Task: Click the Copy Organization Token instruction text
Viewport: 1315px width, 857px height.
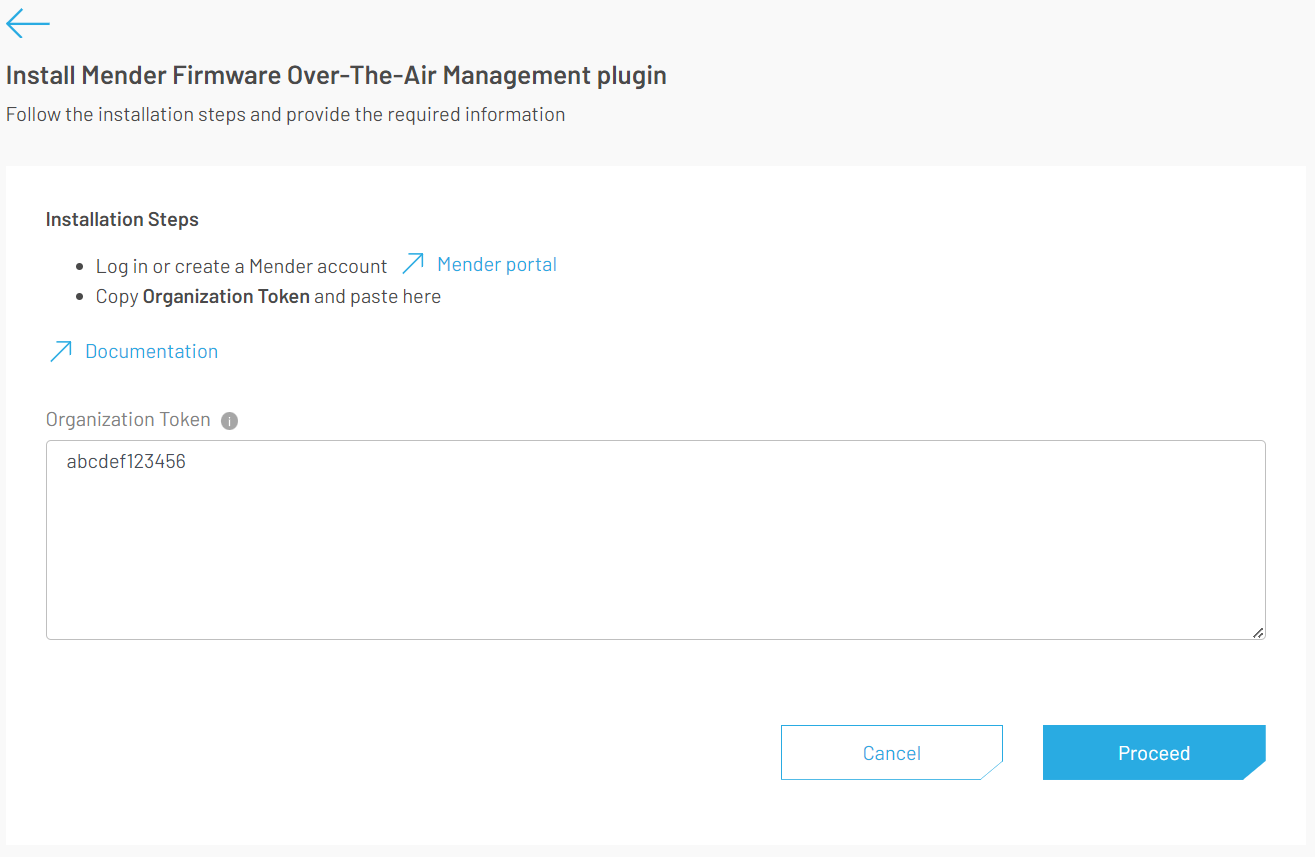Action: click(x=268, y=296)
